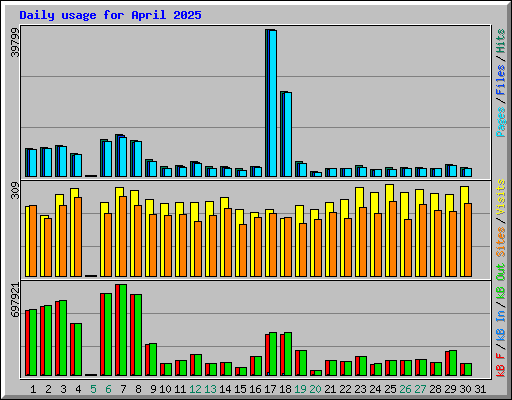Click the orange 'Sites' legend label
The height and width of the screenshot is (400, 512).
pos(501,242)
